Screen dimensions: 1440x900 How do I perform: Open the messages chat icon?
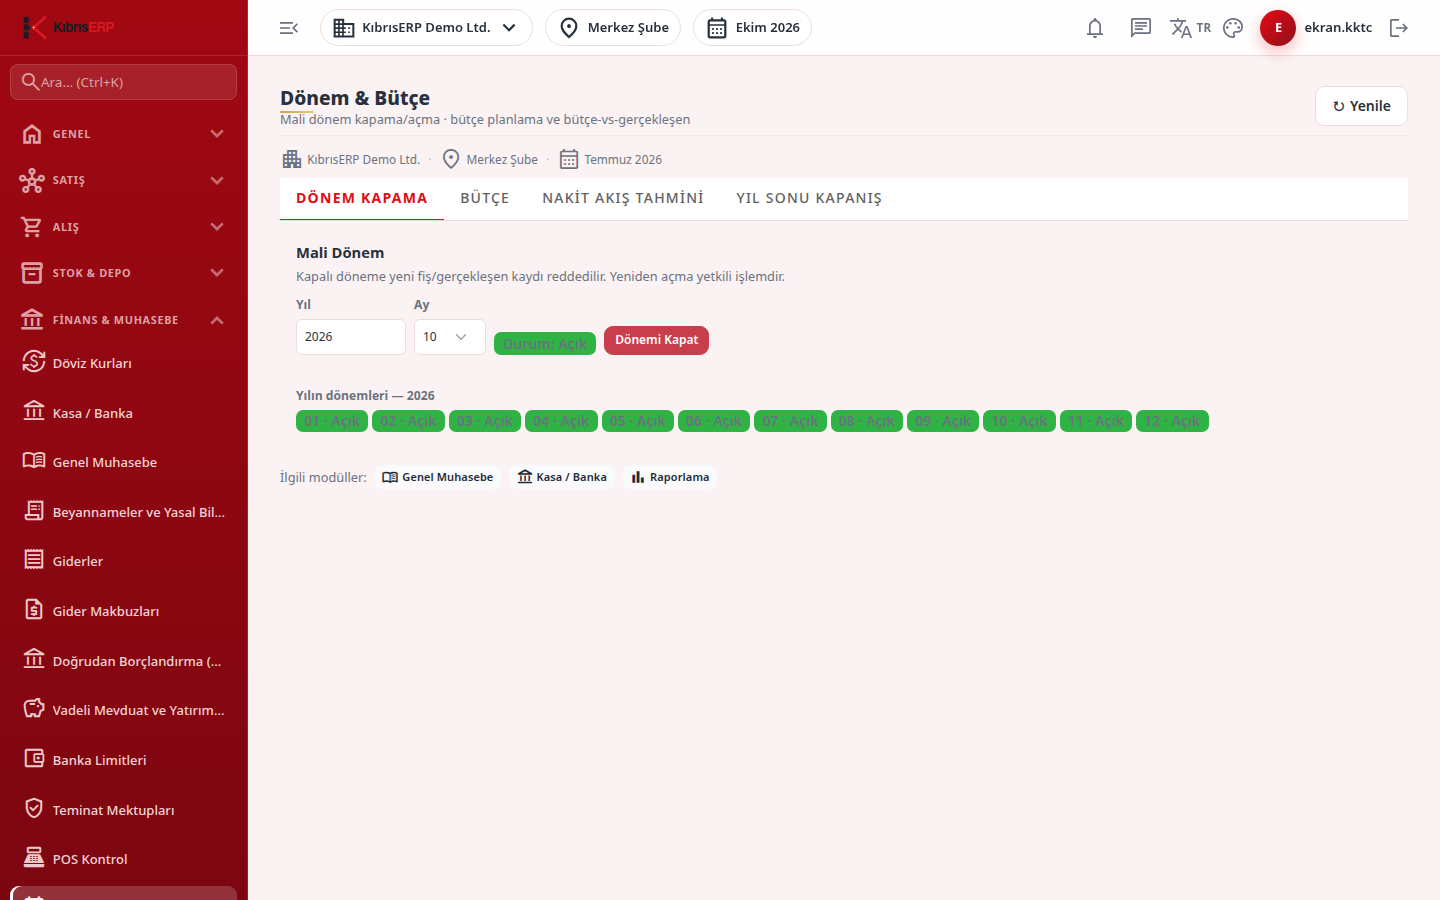(1141, 28)
